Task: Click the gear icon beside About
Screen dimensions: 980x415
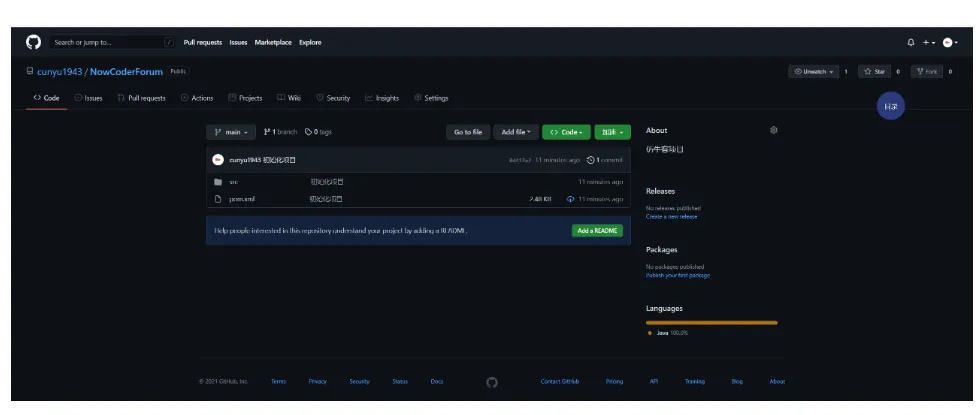Action: point(774,130)
